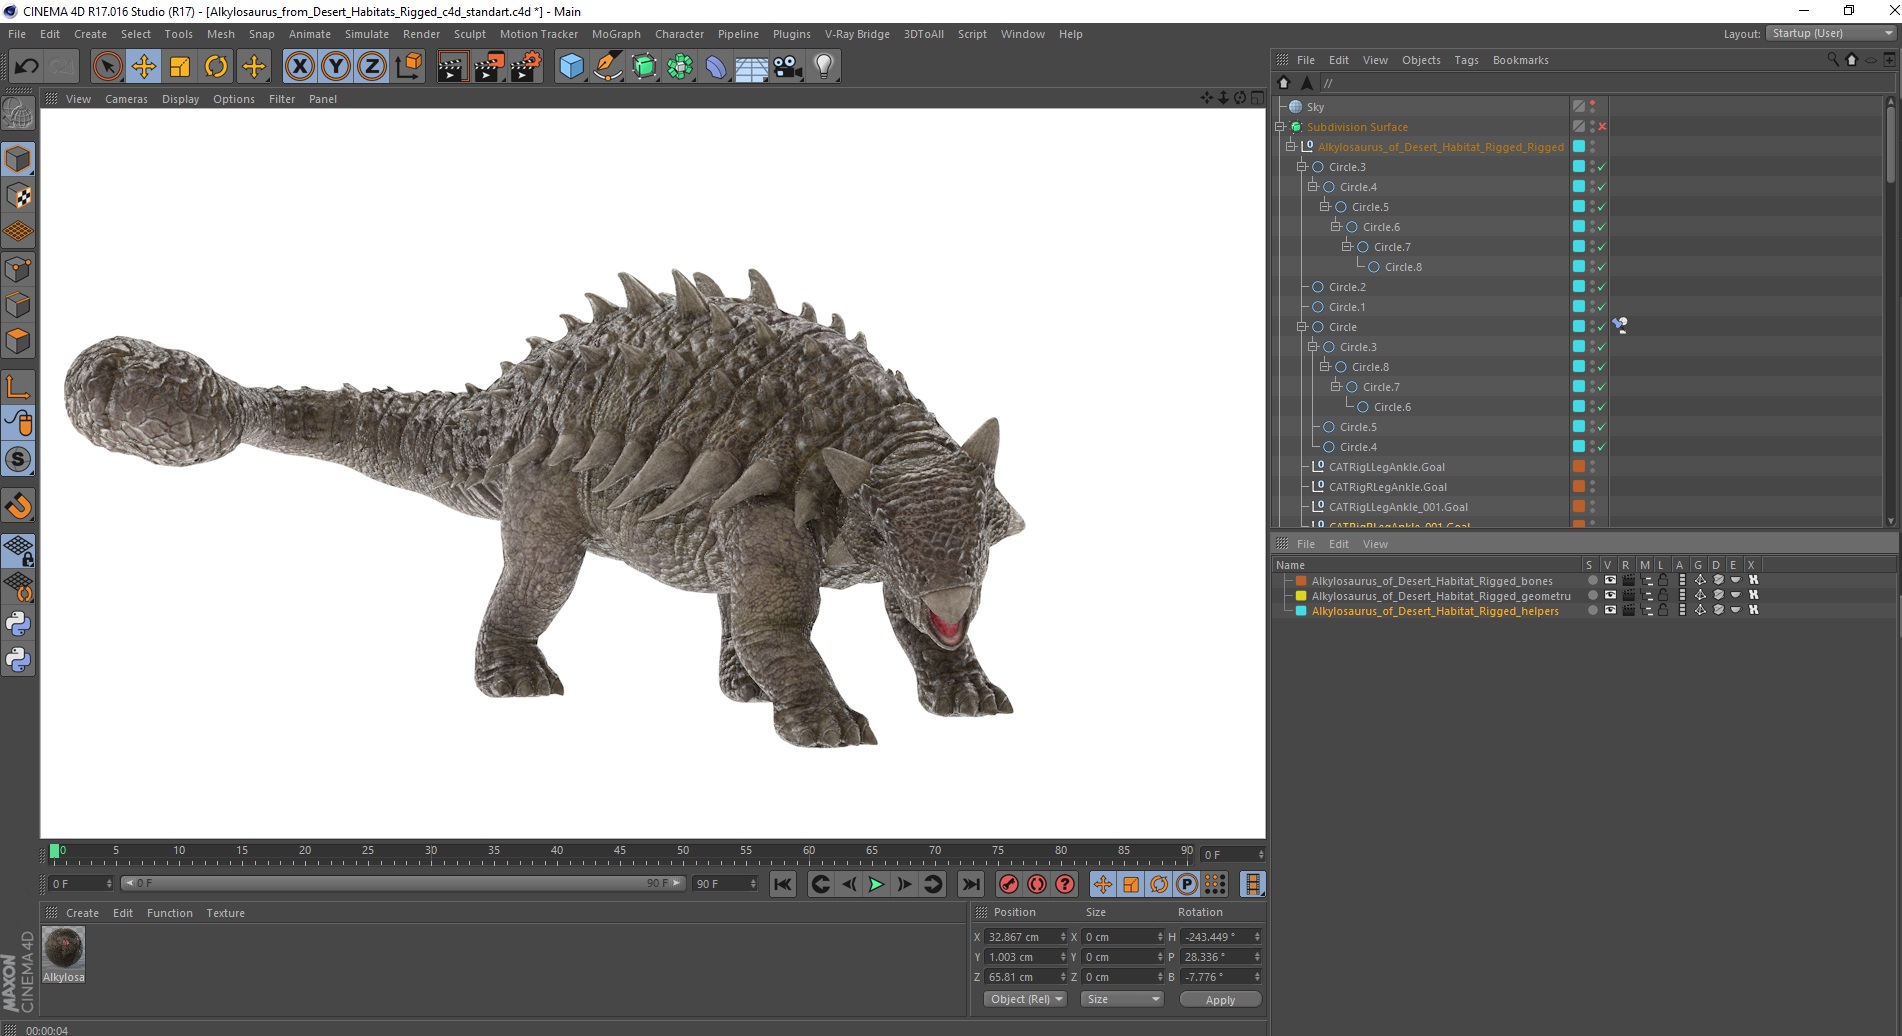Collapse the Circle.5 expander under Circle.4
Image resolution: width=1902 pixels, height=1036 pixels.
[x=1324, y=207]
